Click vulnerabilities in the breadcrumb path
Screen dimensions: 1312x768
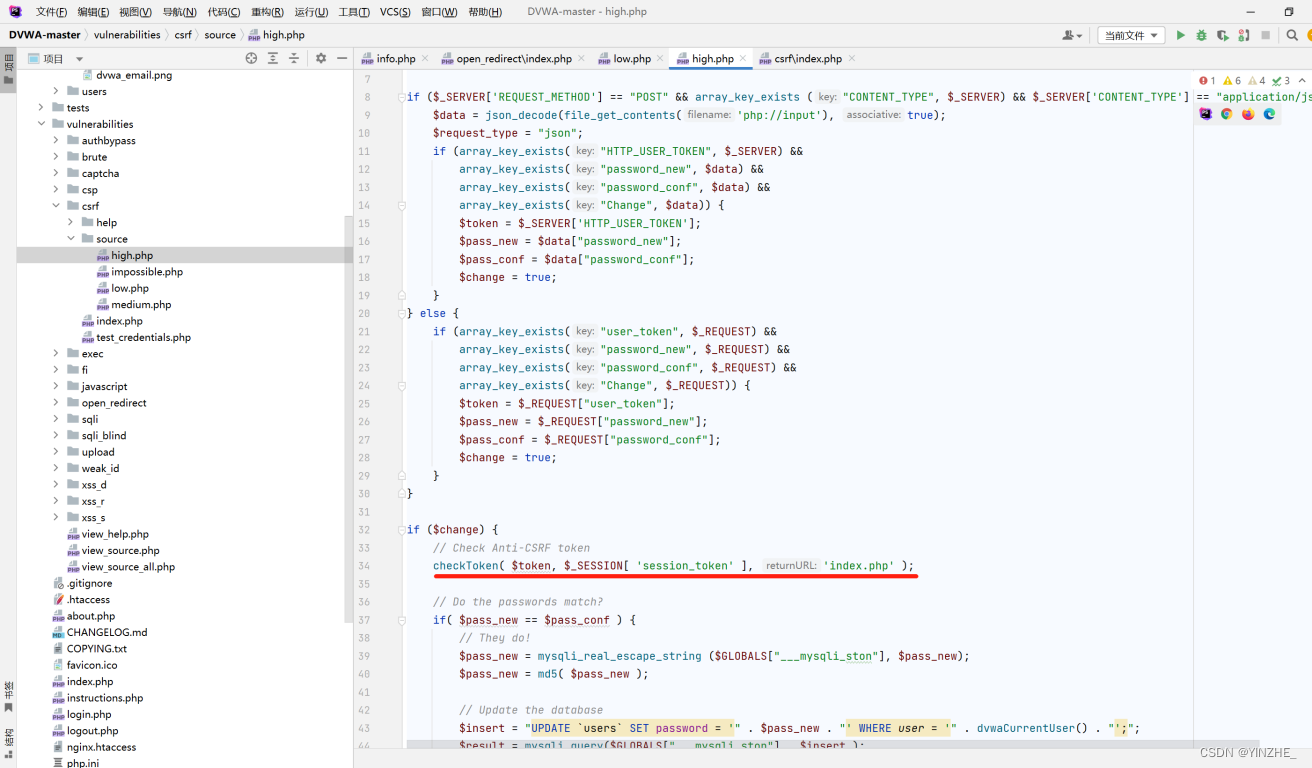[x=127, y=35]
